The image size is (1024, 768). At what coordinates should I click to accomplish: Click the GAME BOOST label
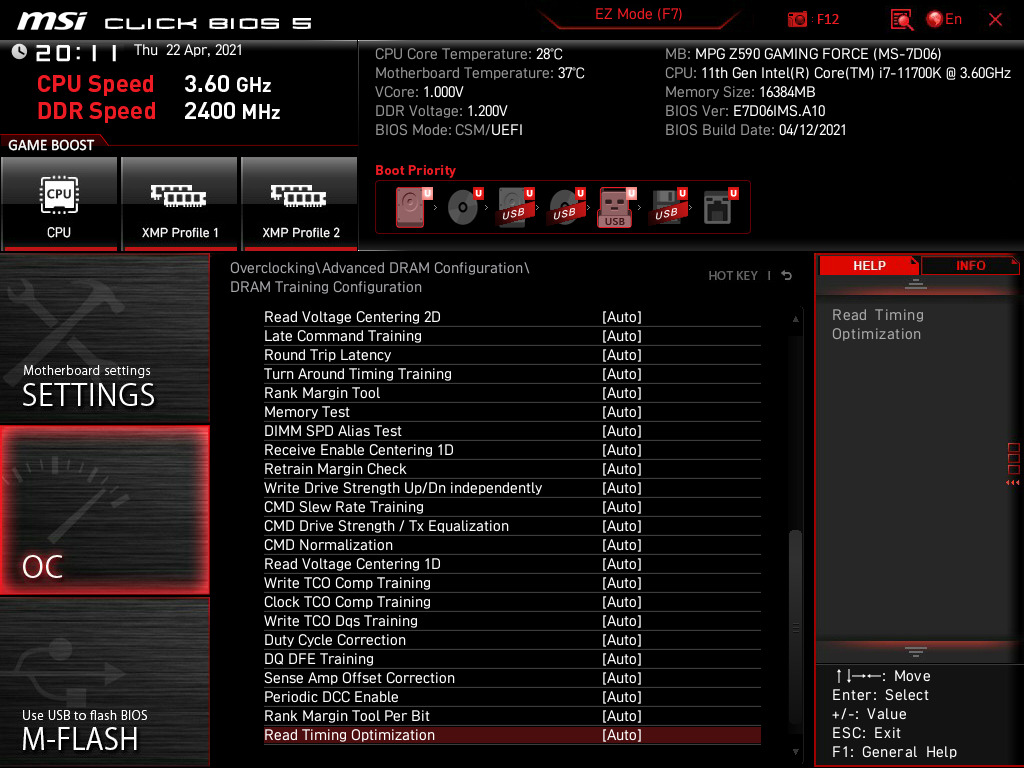(x=51, y=145)
